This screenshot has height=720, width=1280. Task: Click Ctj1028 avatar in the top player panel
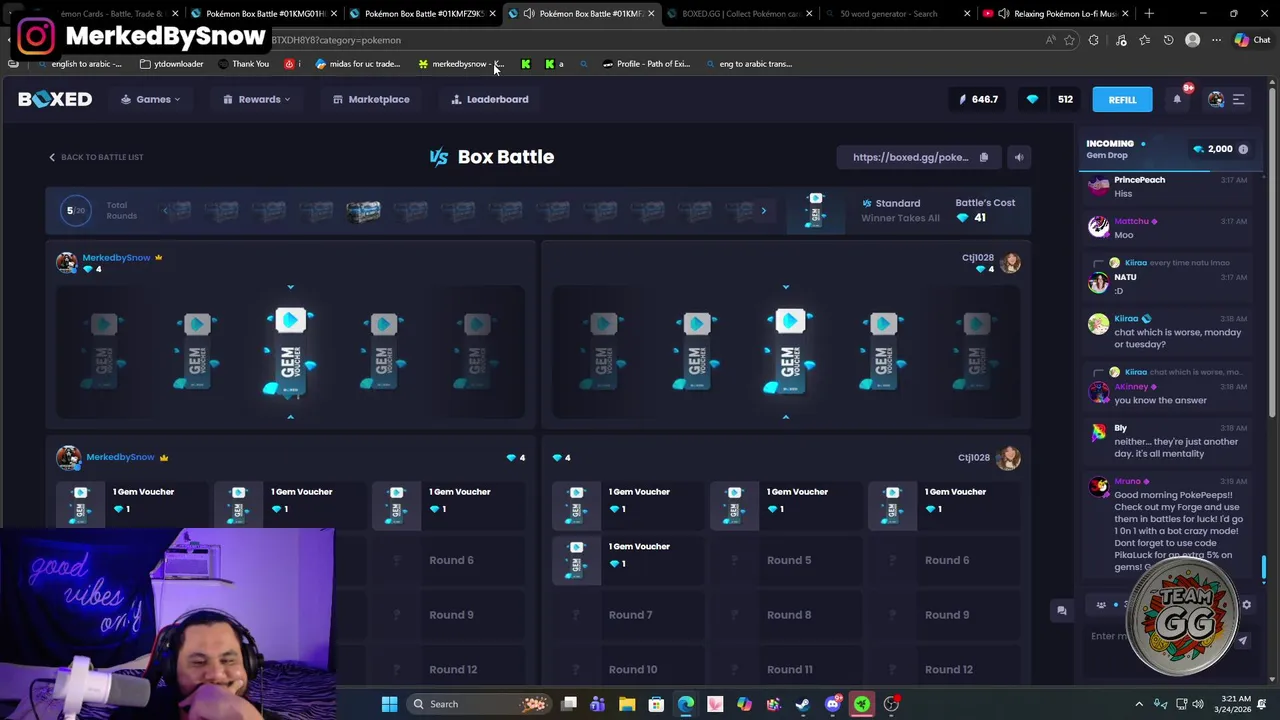pyautogui.click(x=1010, y=262)
